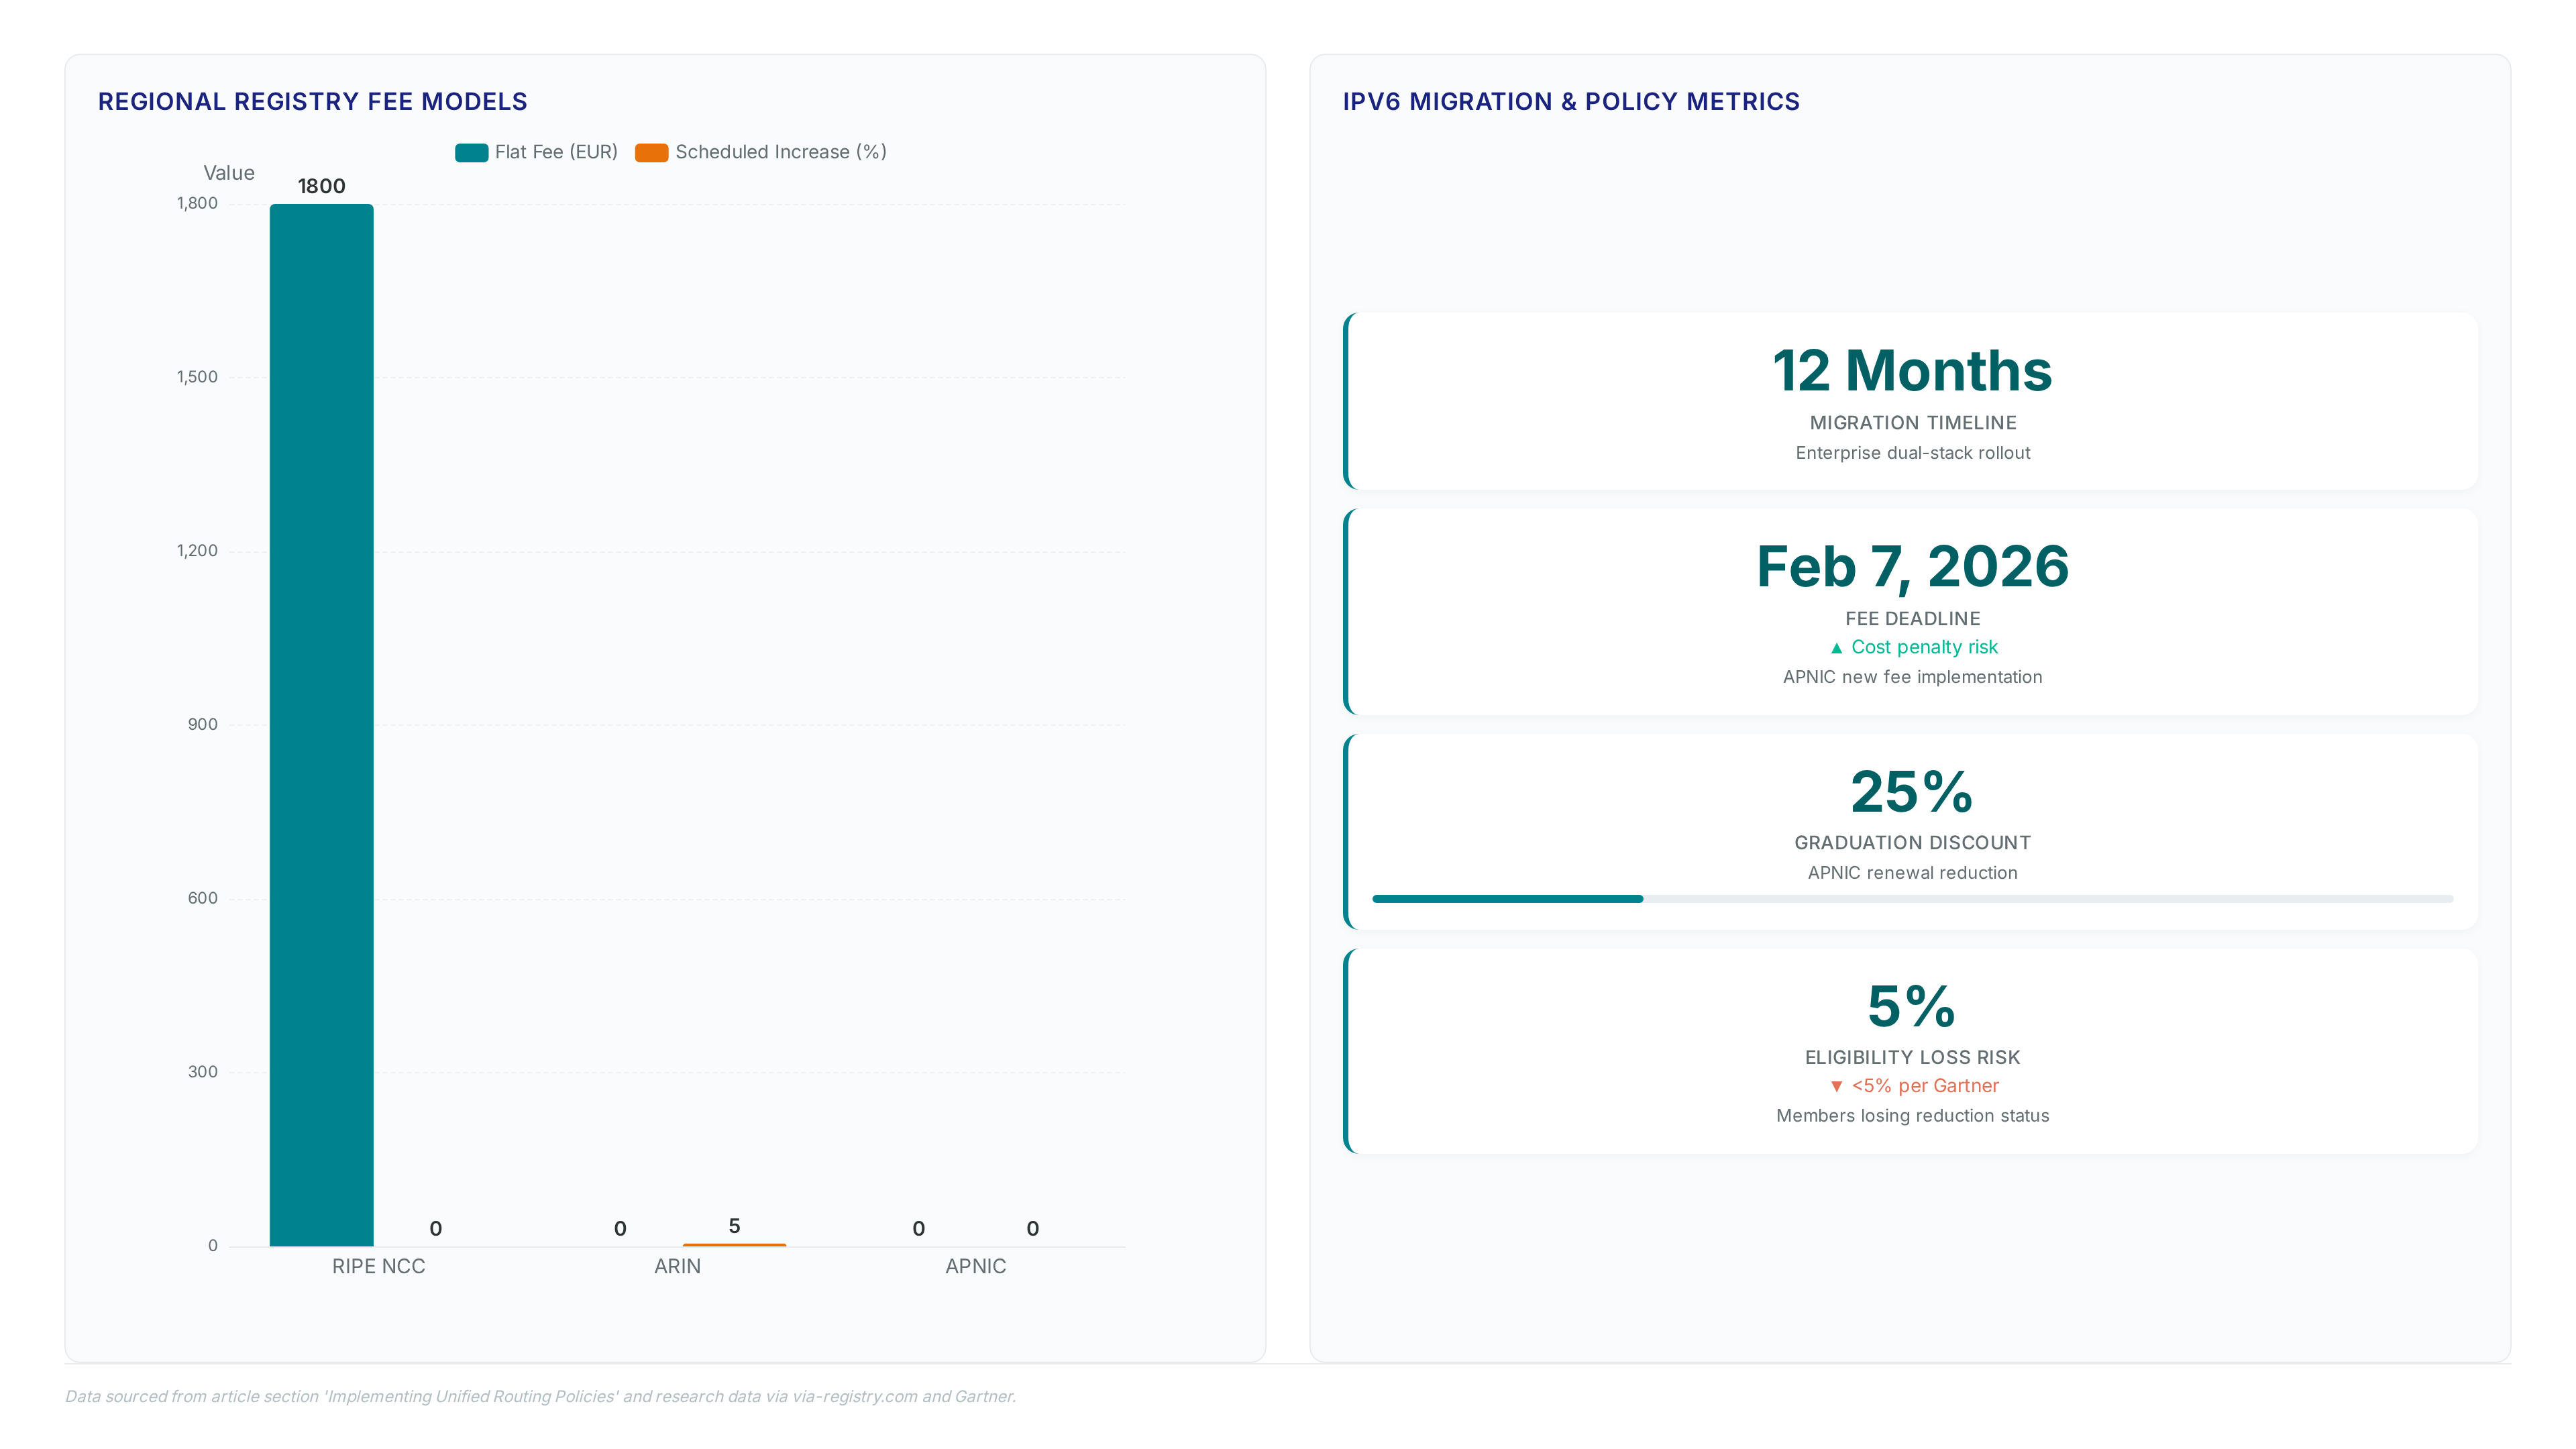Click the Enterprise dual-stack rollout caption
Viewport: 2576px width, 1449px height.
(1912, 453)
